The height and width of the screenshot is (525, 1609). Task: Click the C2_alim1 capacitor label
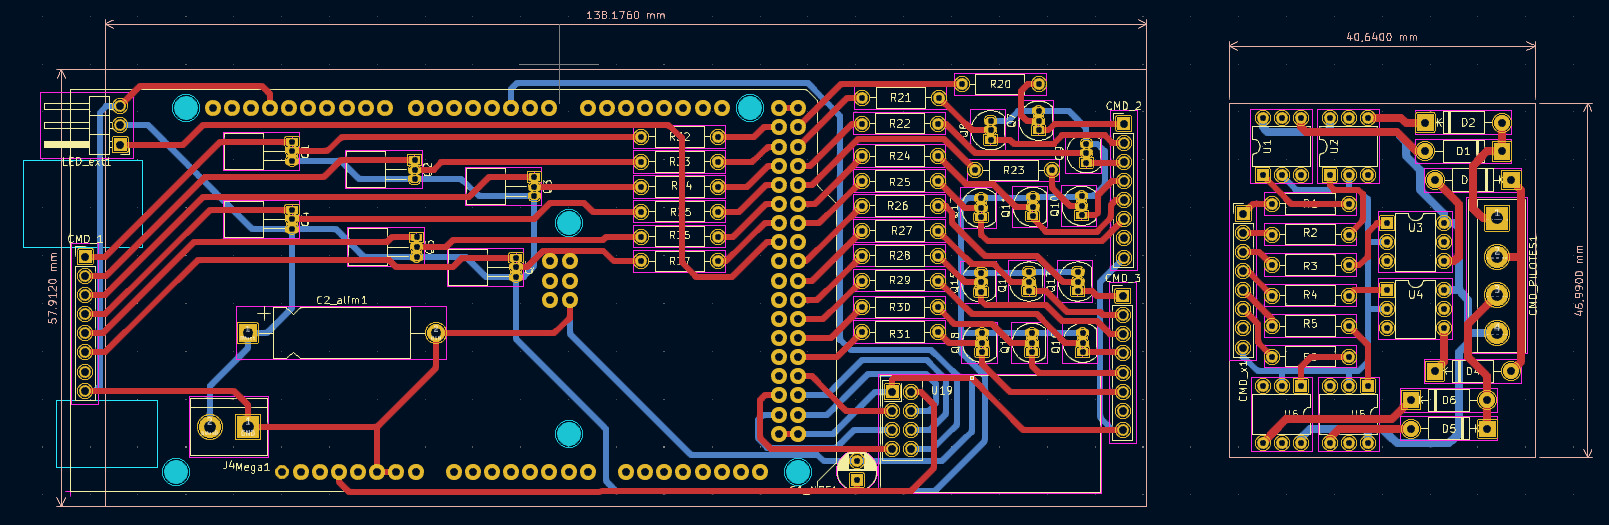click(341, 300)
